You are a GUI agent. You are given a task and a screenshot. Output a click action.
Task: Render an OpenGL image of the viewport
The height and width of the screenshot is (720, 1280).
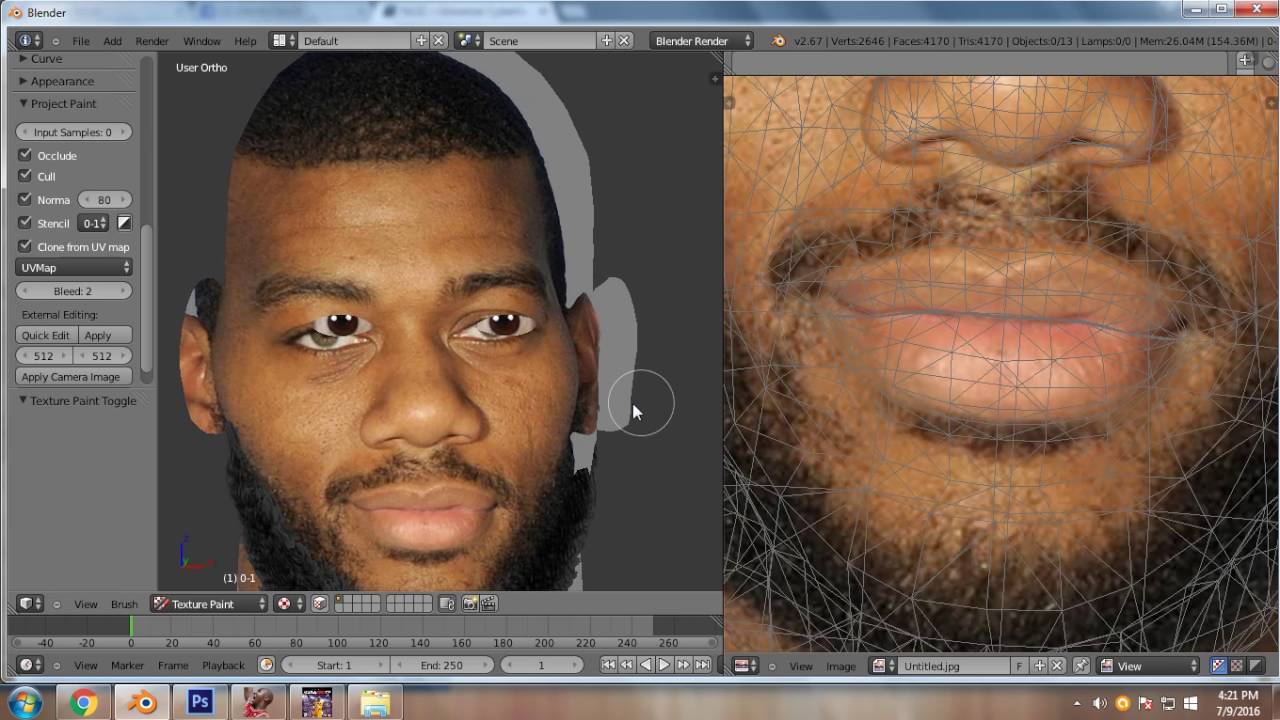[x=470, y=604]
